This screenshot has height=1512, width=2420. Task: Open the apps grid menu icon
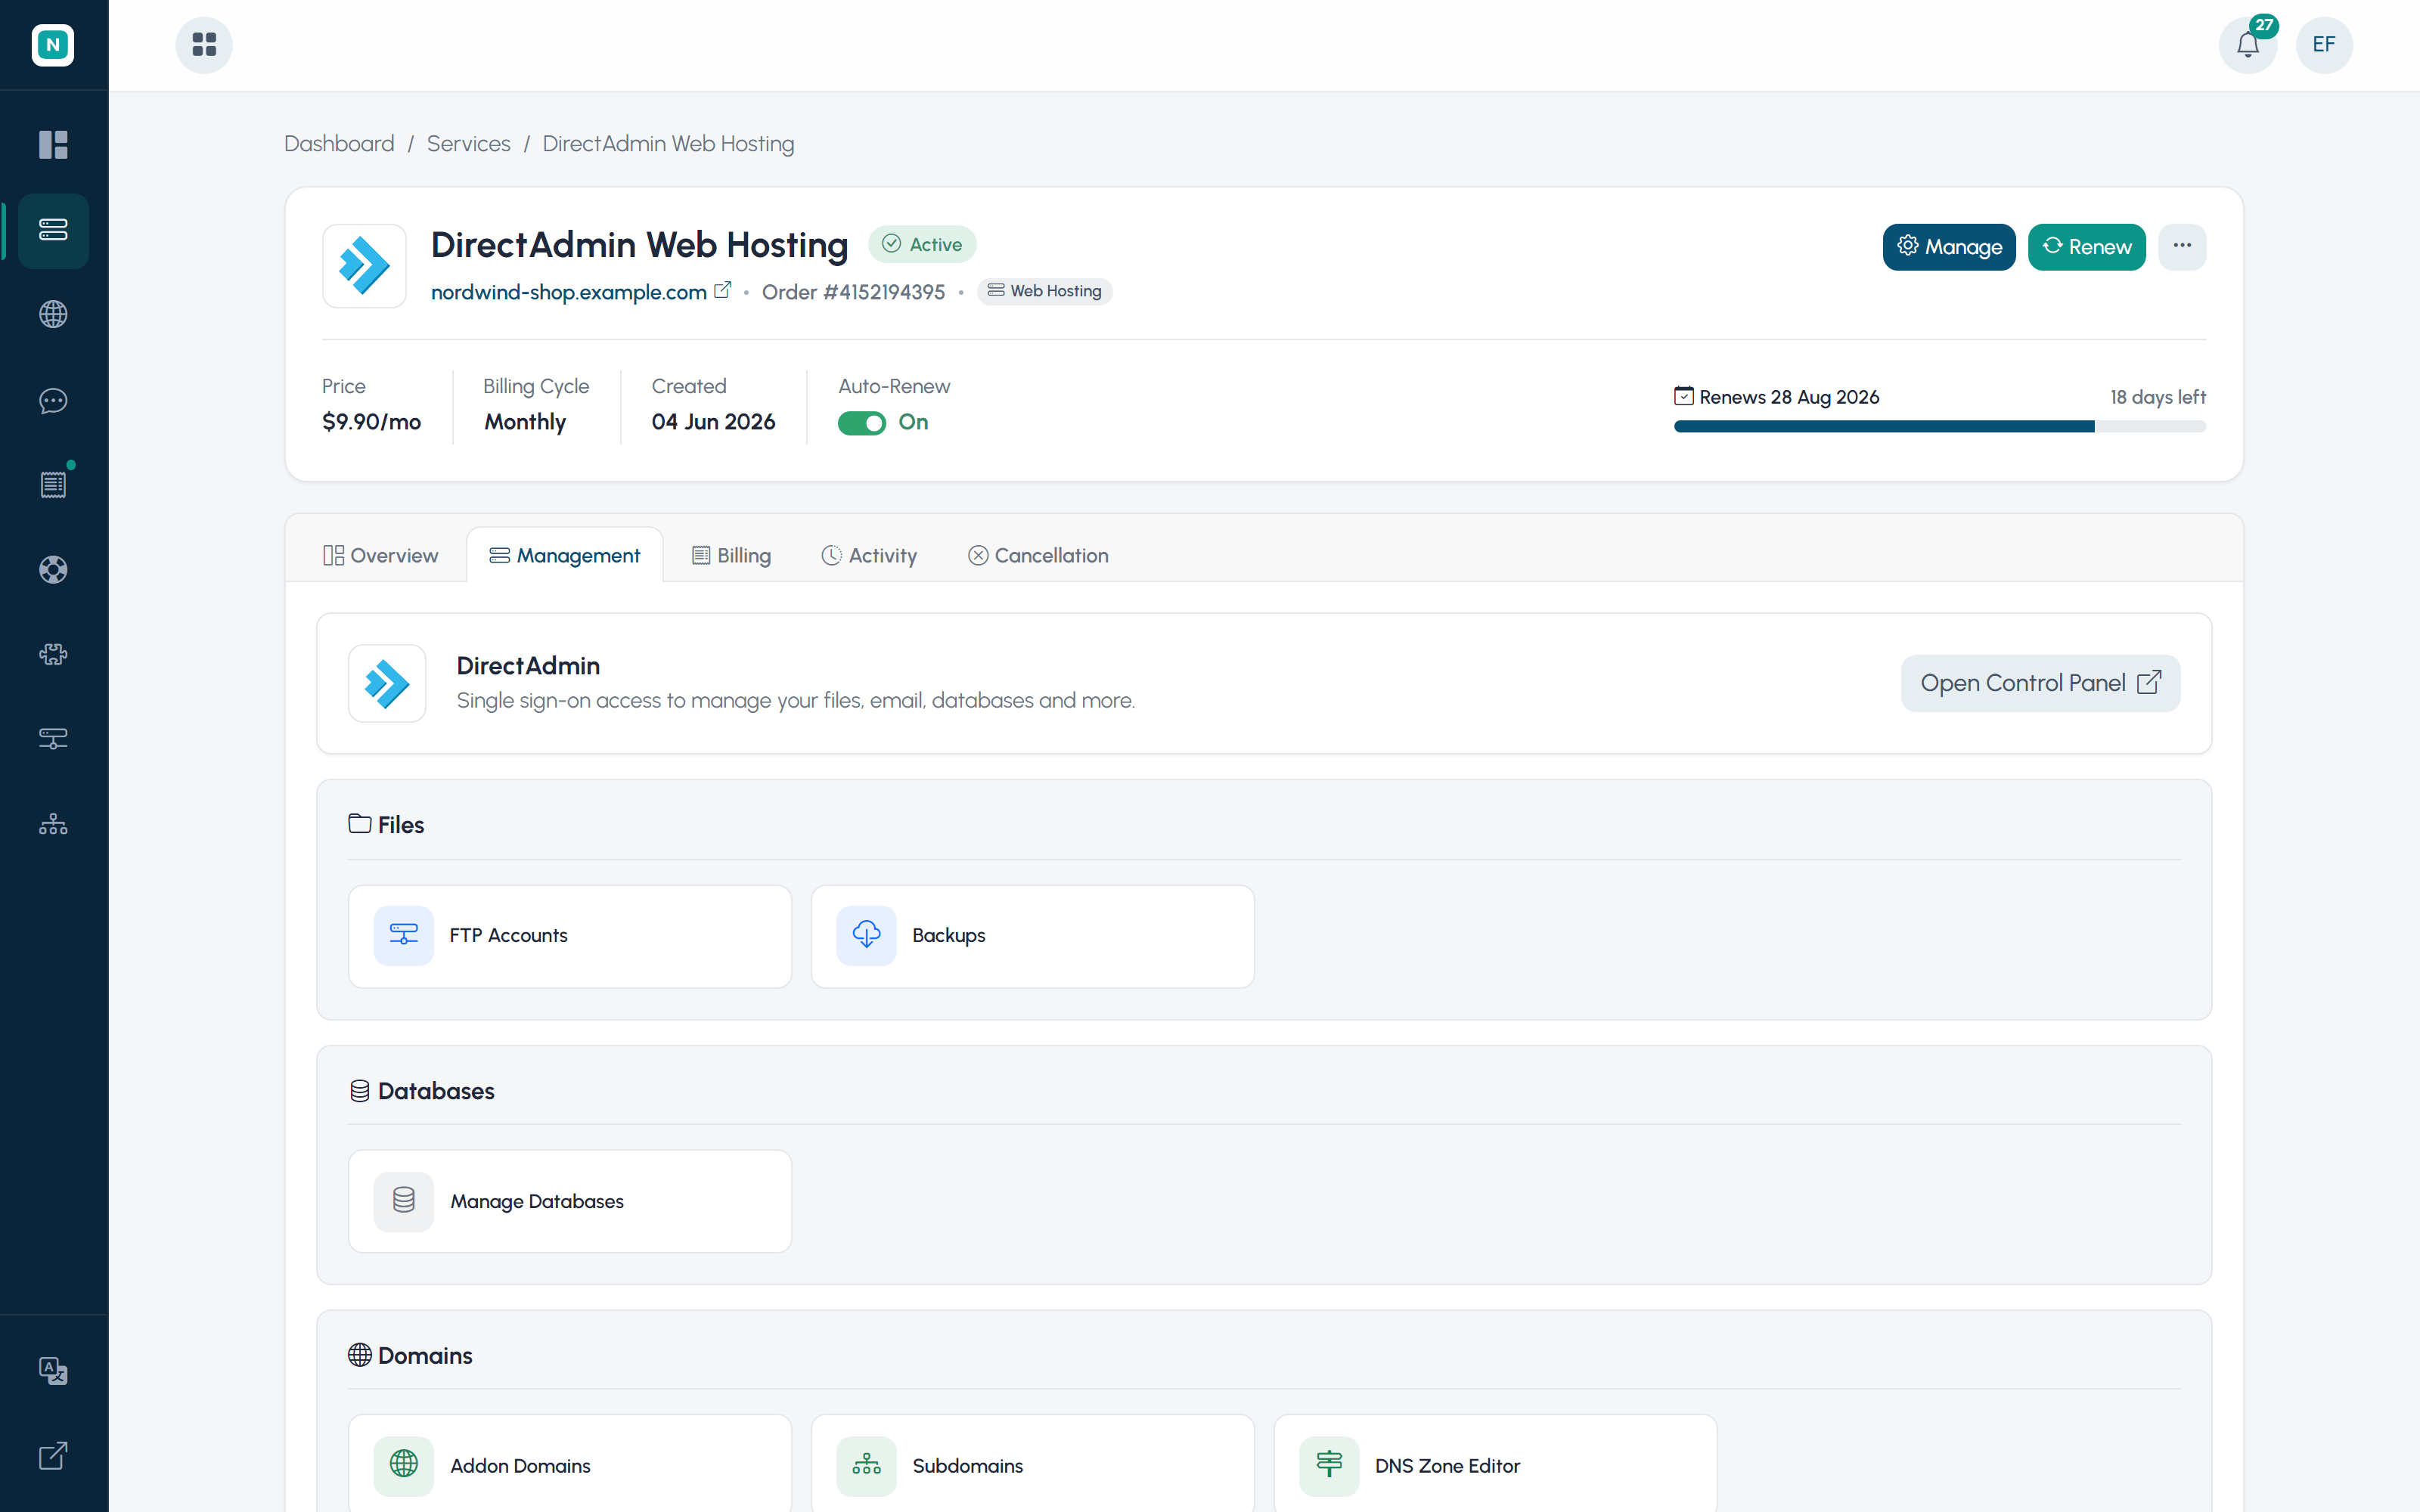(x=204, y=45)
